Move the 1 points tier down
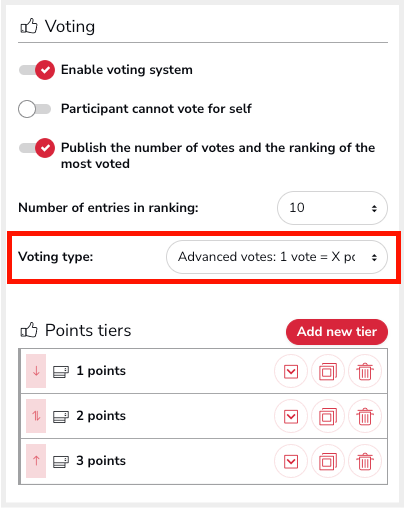 36,371
